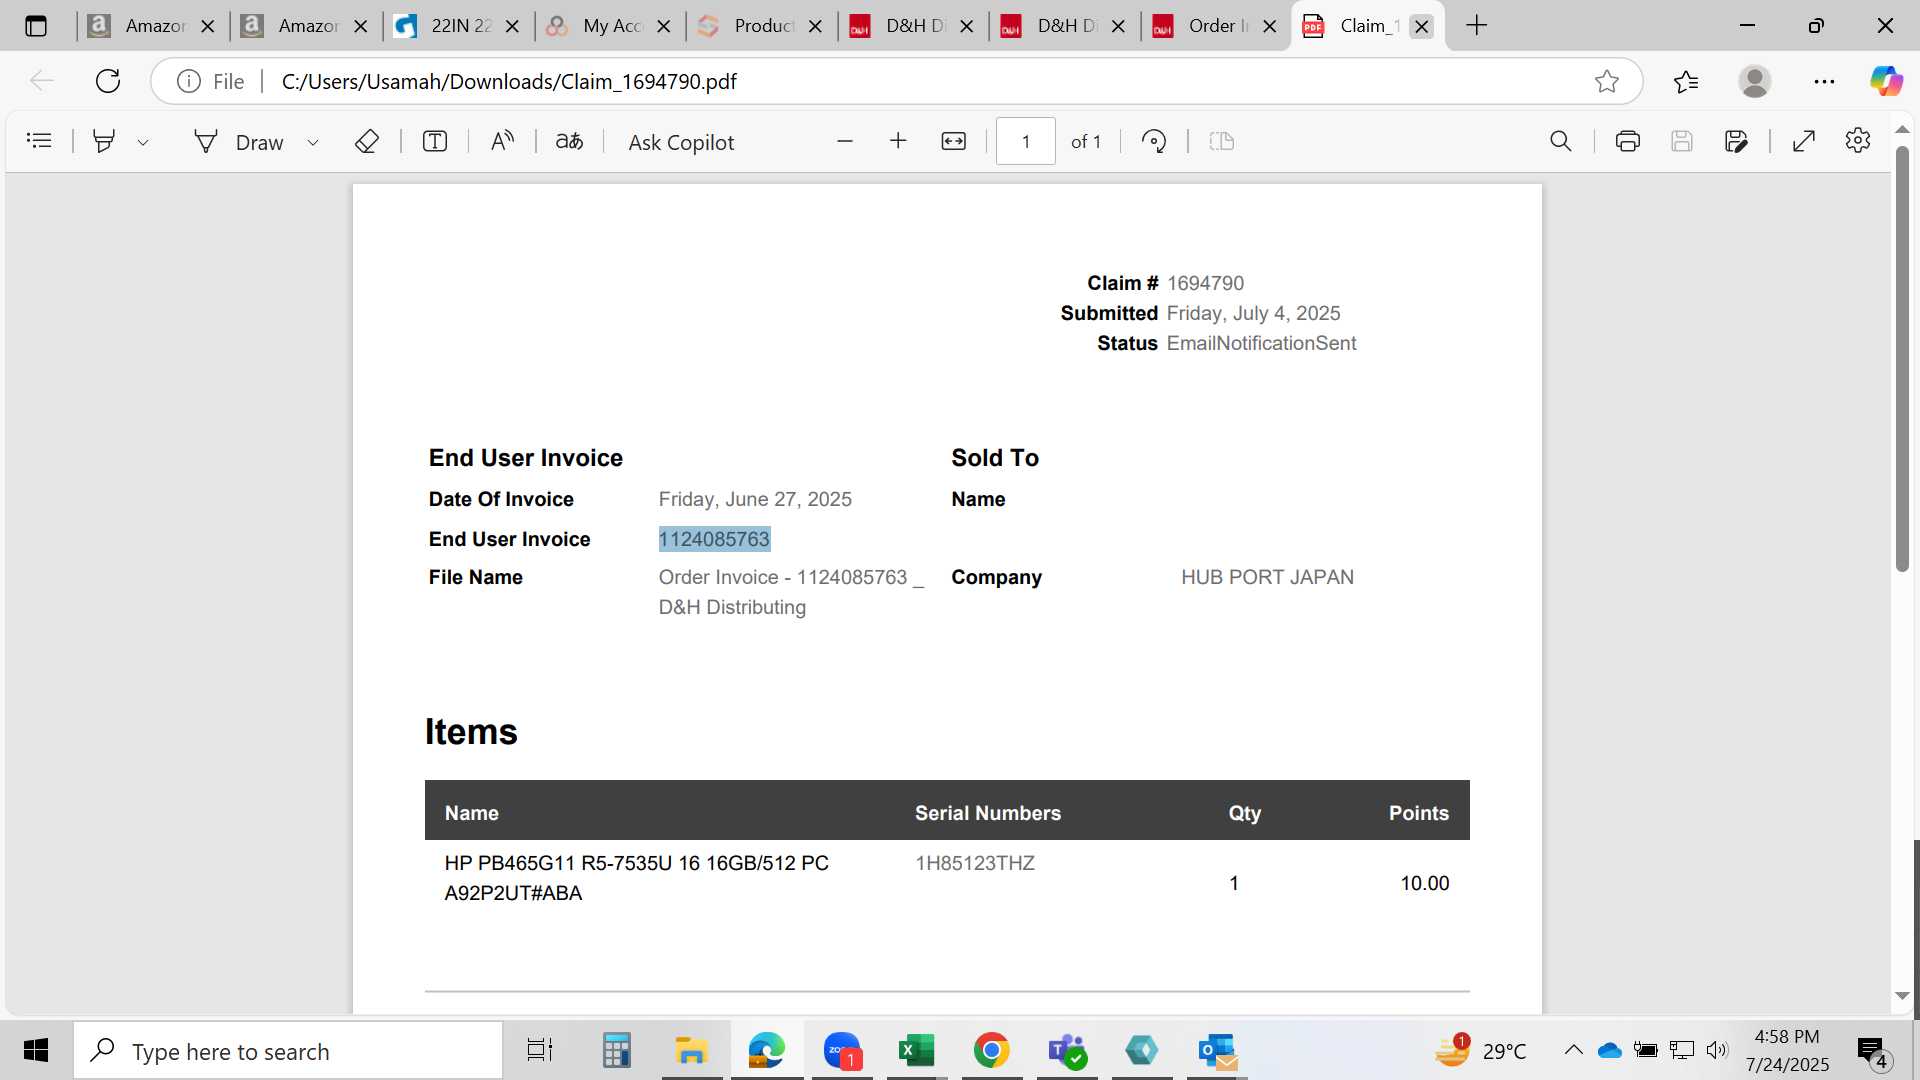Select the Erase tool

pos(367,141)
